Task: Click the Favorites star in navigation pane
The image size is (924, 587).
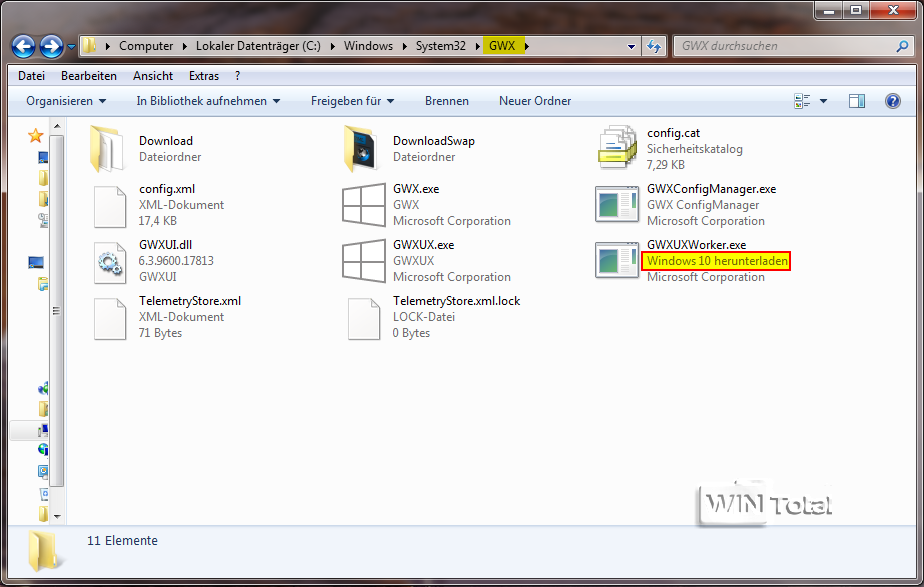Action: coord(35,136)
